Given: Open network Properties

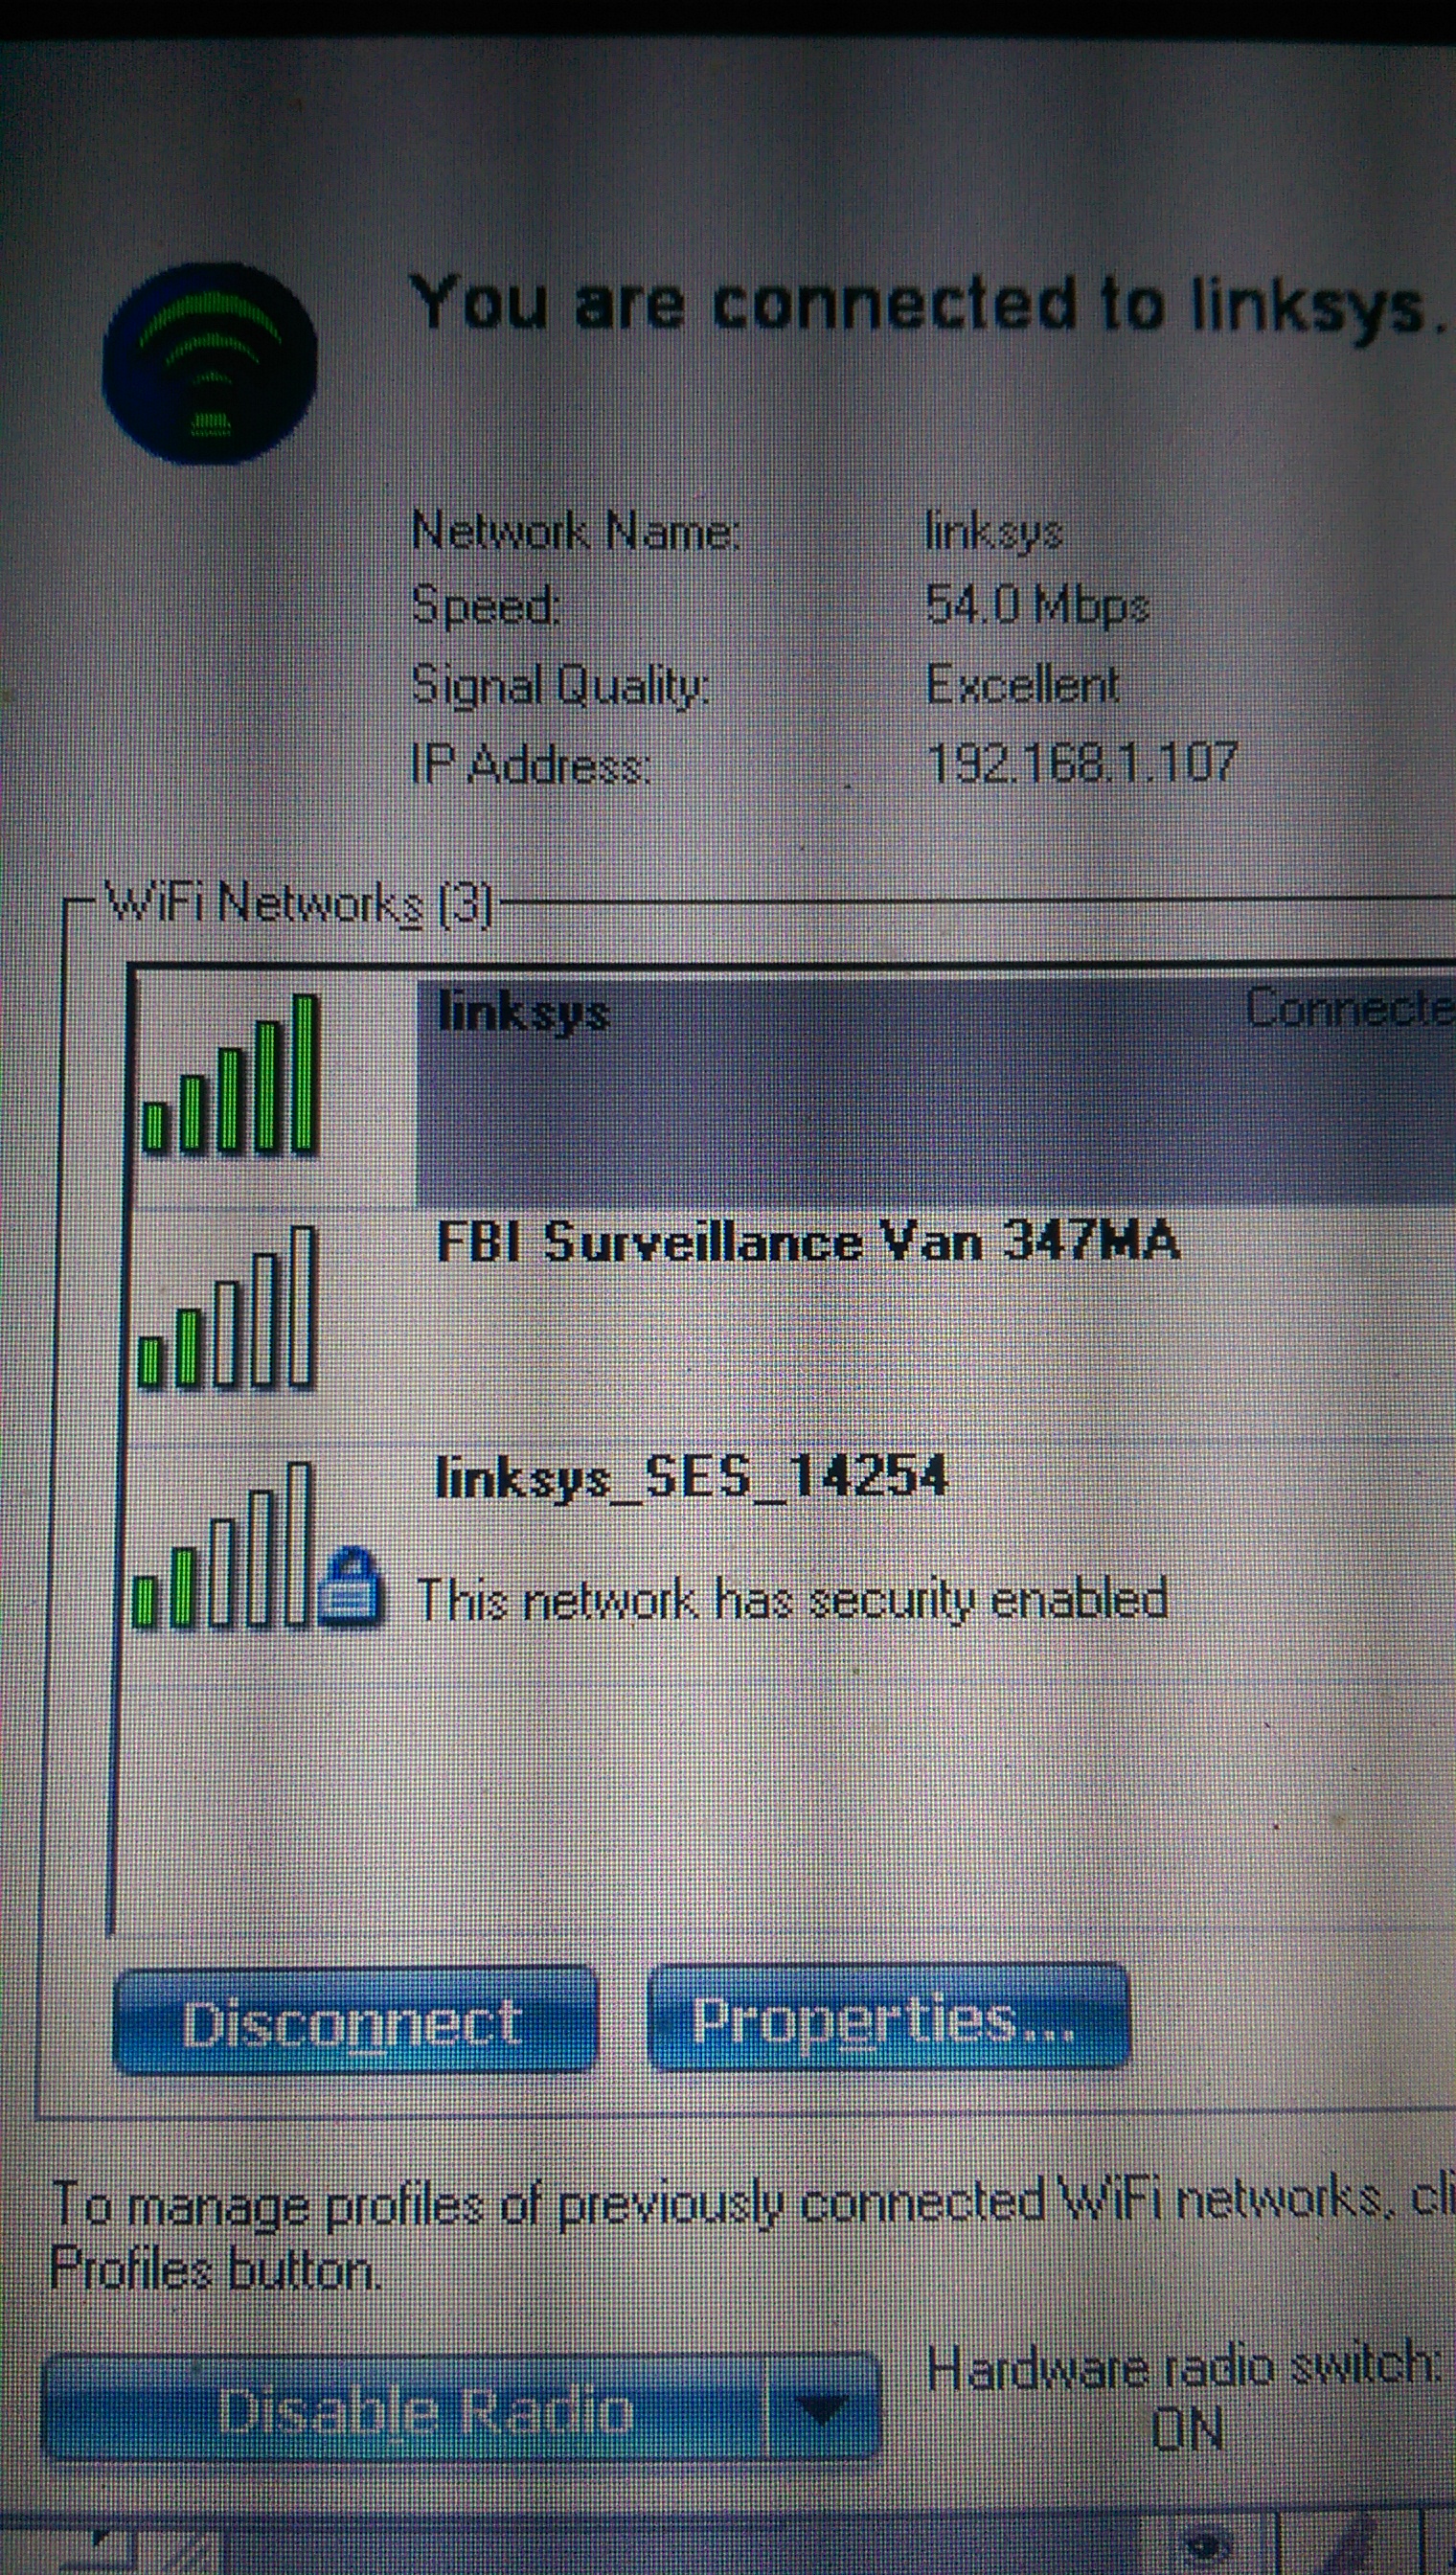Looking at the screenshot, I should pyautogui.click(x=888, y=2017).
